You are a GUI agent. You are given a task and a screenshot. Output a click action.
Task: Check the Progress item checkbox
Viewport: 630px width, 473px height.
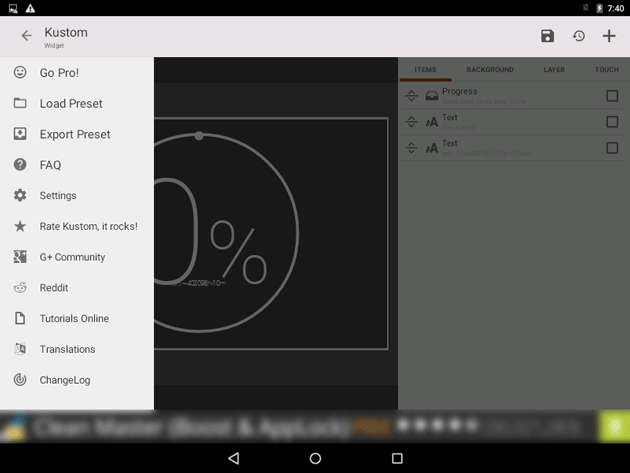pyautogui.click(x=612, y=96)
